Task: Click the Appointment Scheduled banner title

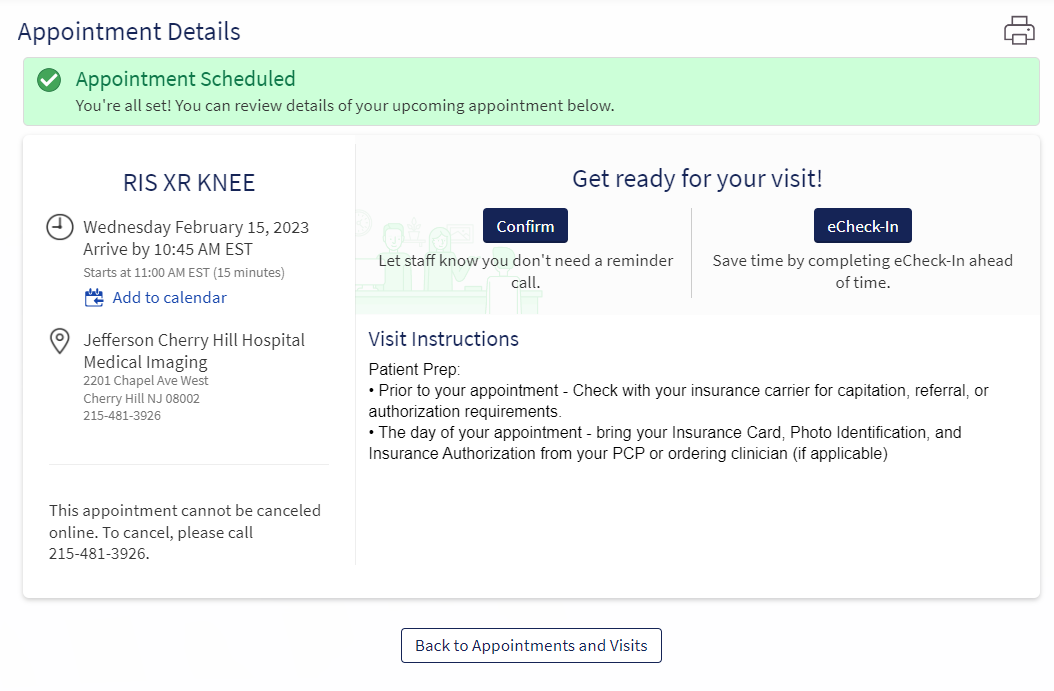Action: (x=185, y=79)
